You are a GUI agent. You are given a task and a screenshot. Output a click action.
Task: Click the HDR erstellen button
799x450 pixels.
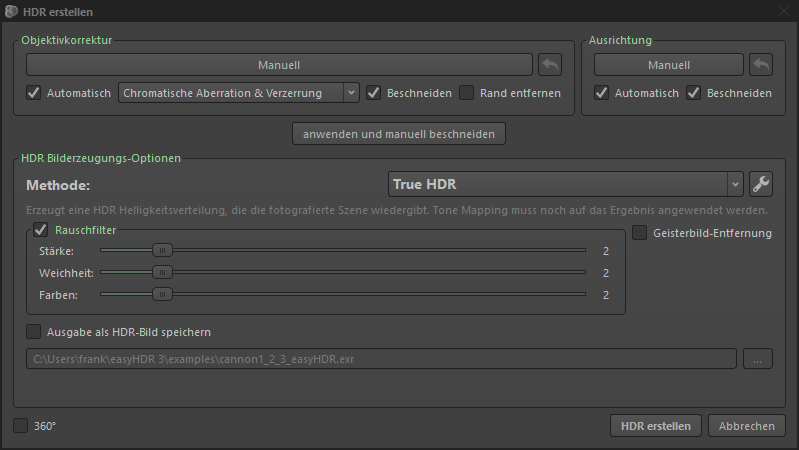click(656, 426)
